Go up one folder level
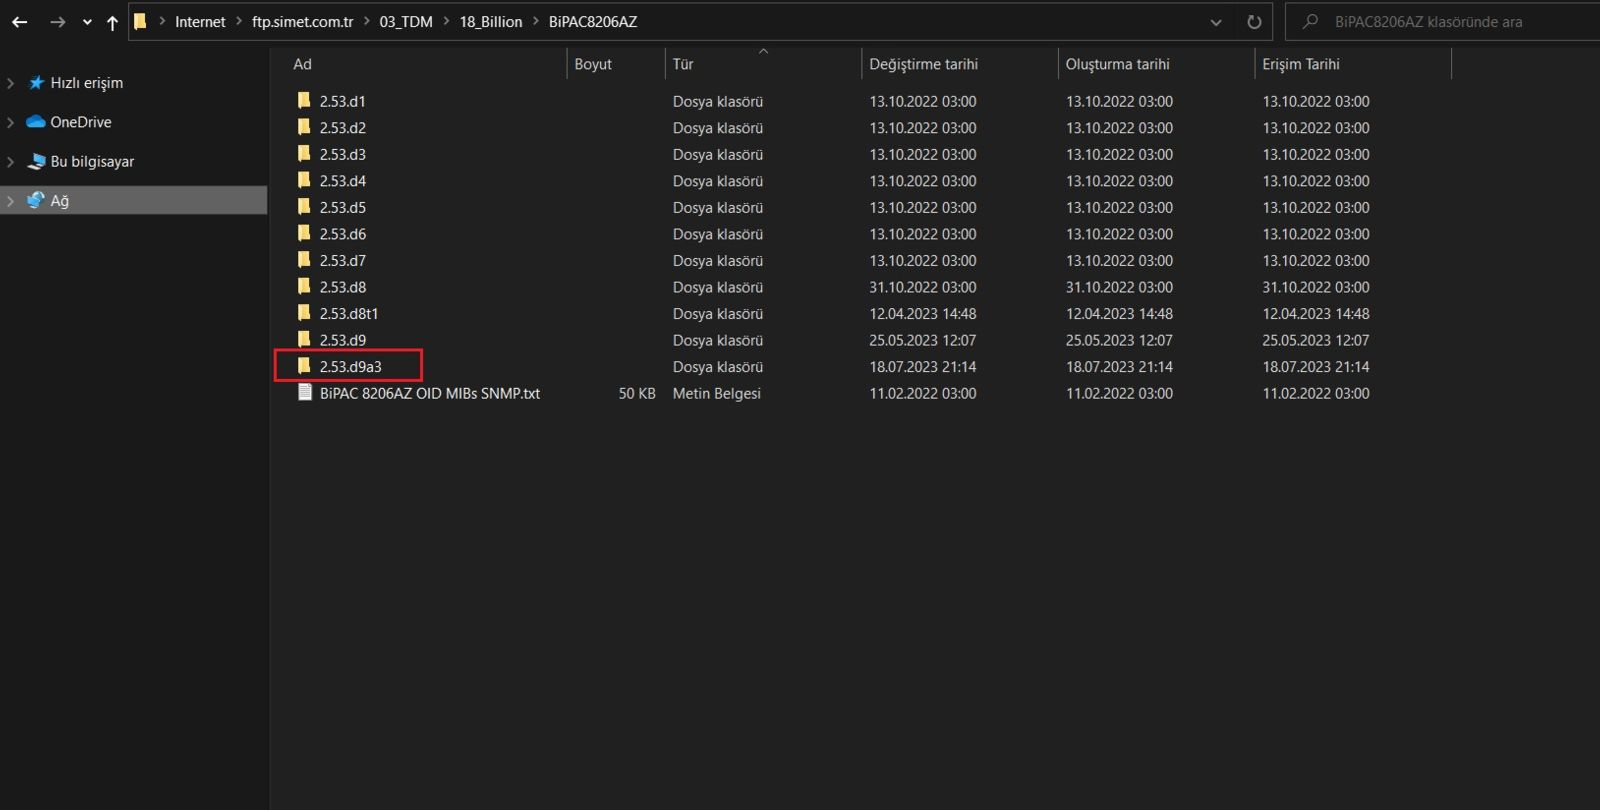Image resolution: width=1600 pixels, height=810 pixels. tap(112, 22)
